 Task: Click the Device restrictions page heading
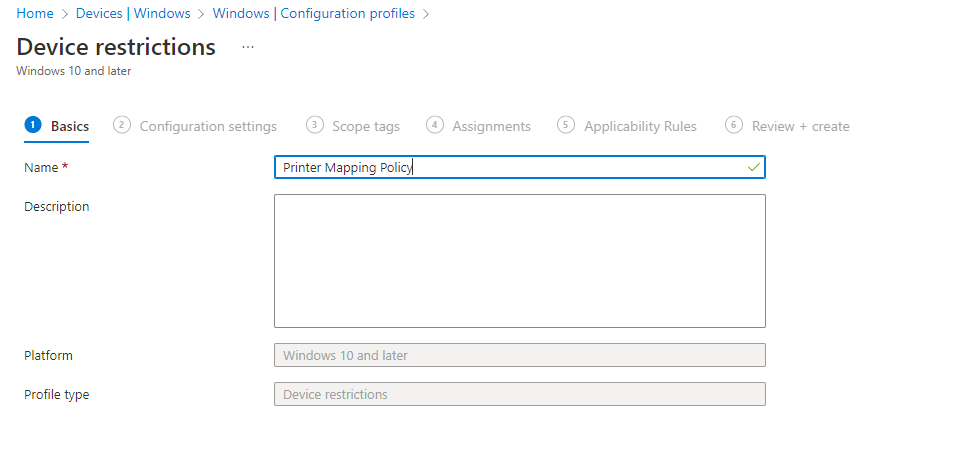click(116, 47)
